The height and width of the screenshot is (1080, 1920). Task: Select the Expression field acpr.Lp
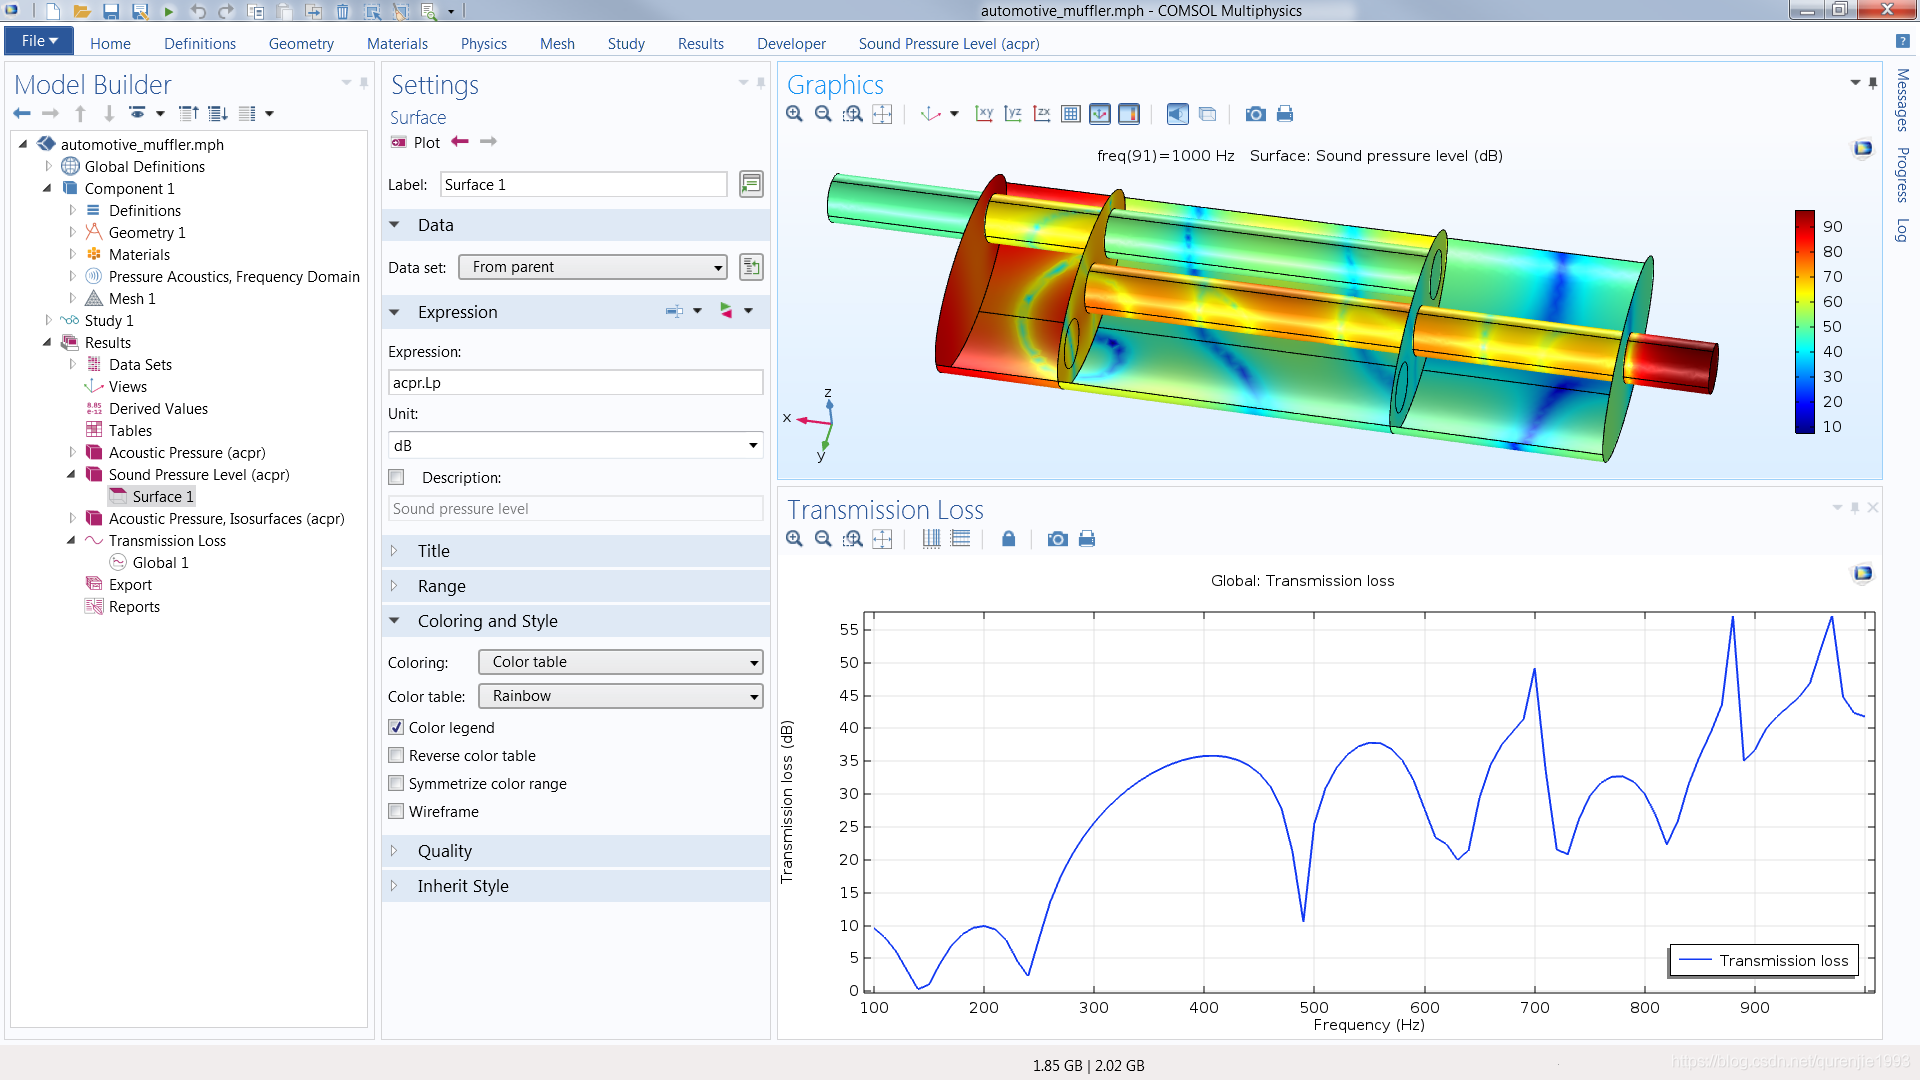pyautogui.click(x=575, y=382)
